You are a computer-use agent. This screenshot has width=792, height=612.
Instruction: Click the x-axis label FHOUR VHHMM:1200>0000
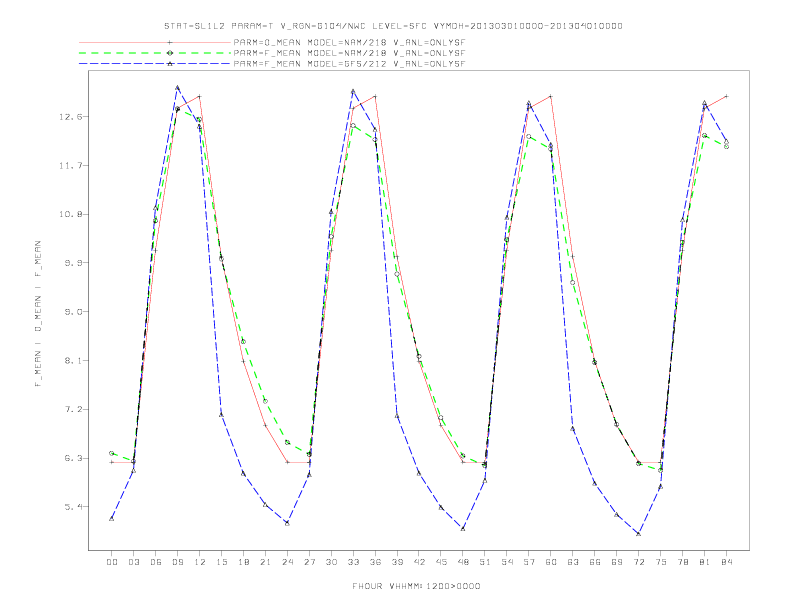(416, 586)
